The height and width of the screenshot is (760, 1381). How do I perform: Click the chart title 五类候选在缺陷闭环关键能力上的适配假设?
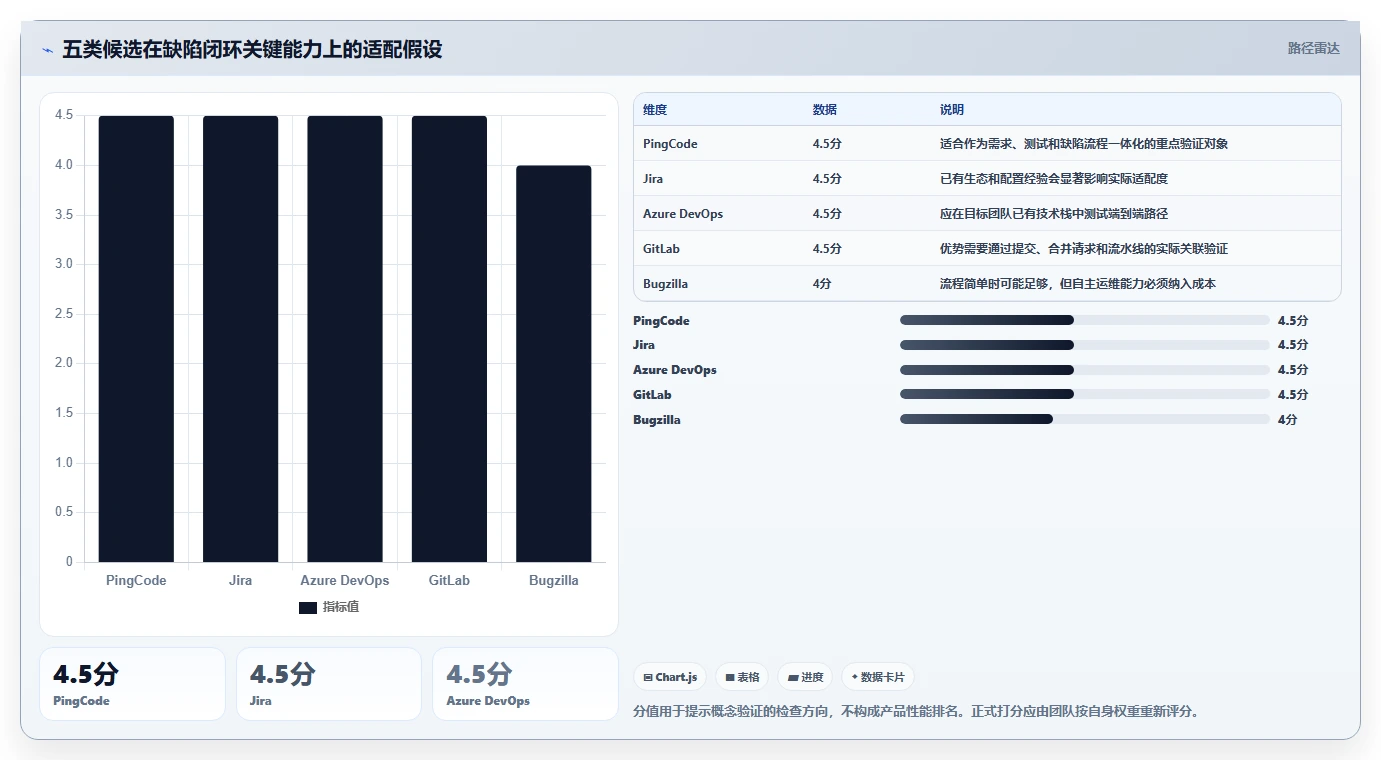pyautogui.click(x=252, y=49)
